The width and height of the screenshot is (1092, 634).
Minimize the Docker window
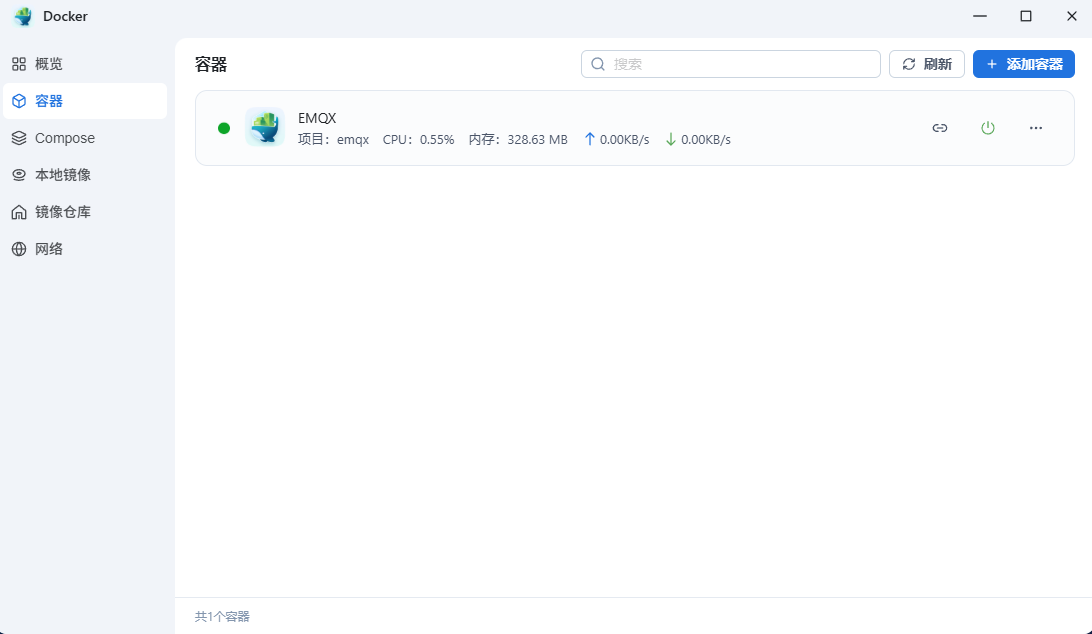click(980, 16)
